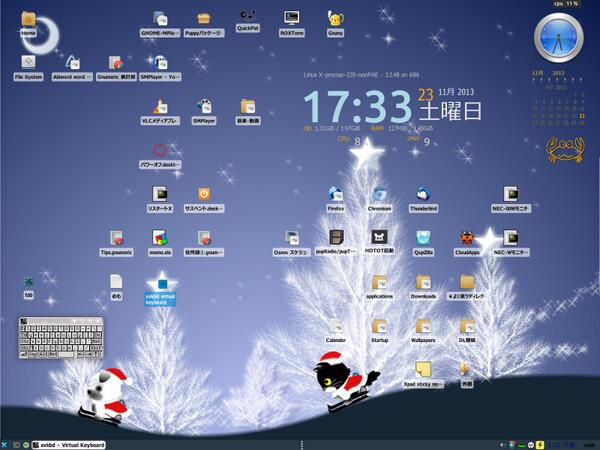Click the analog clock widget
Image resolution: width=600 pixels, height=450 pixels.
click(559, 38)
